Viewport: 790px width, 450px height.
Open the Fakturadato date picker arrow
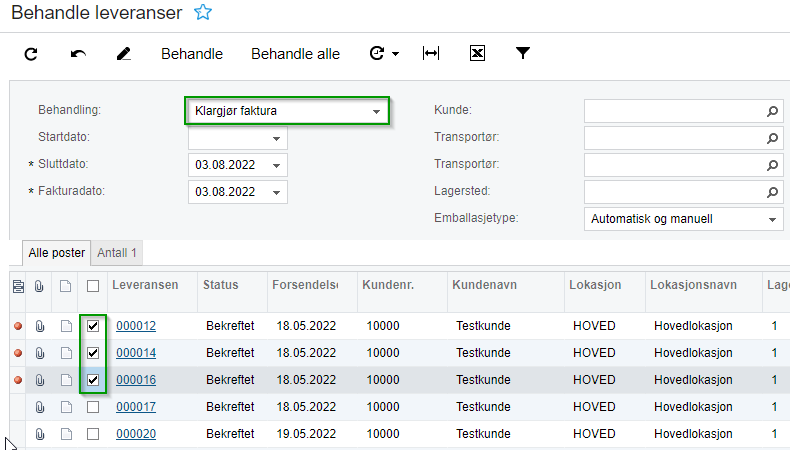point(276,192)
